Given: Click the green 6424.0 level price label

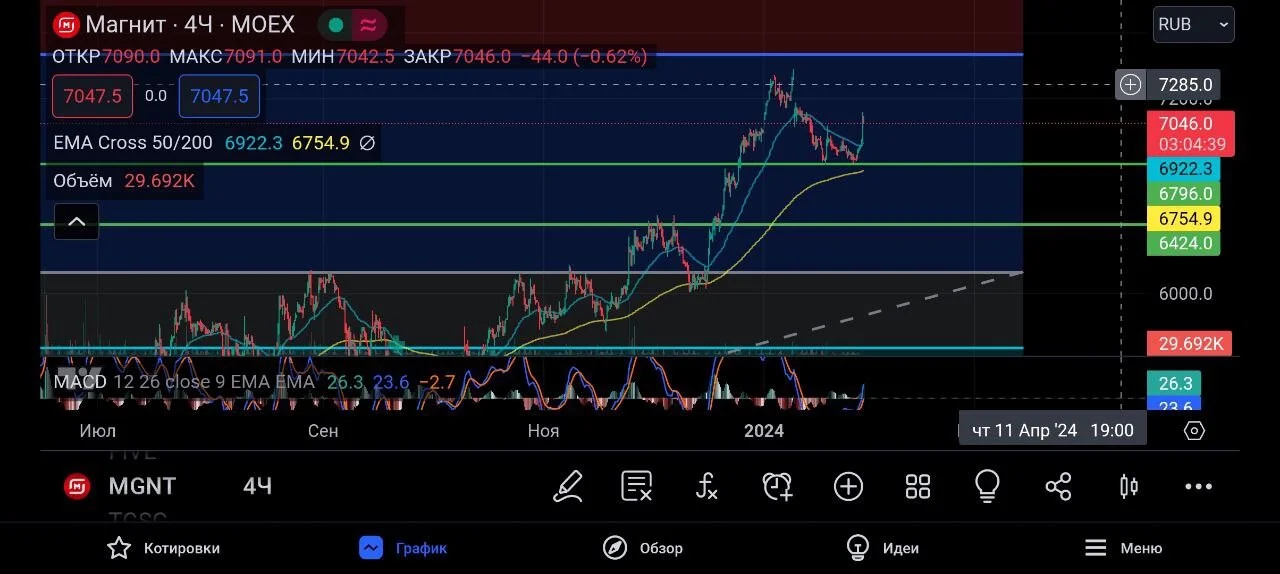Looking at the screenshot, I should [x=1183, y=243].
